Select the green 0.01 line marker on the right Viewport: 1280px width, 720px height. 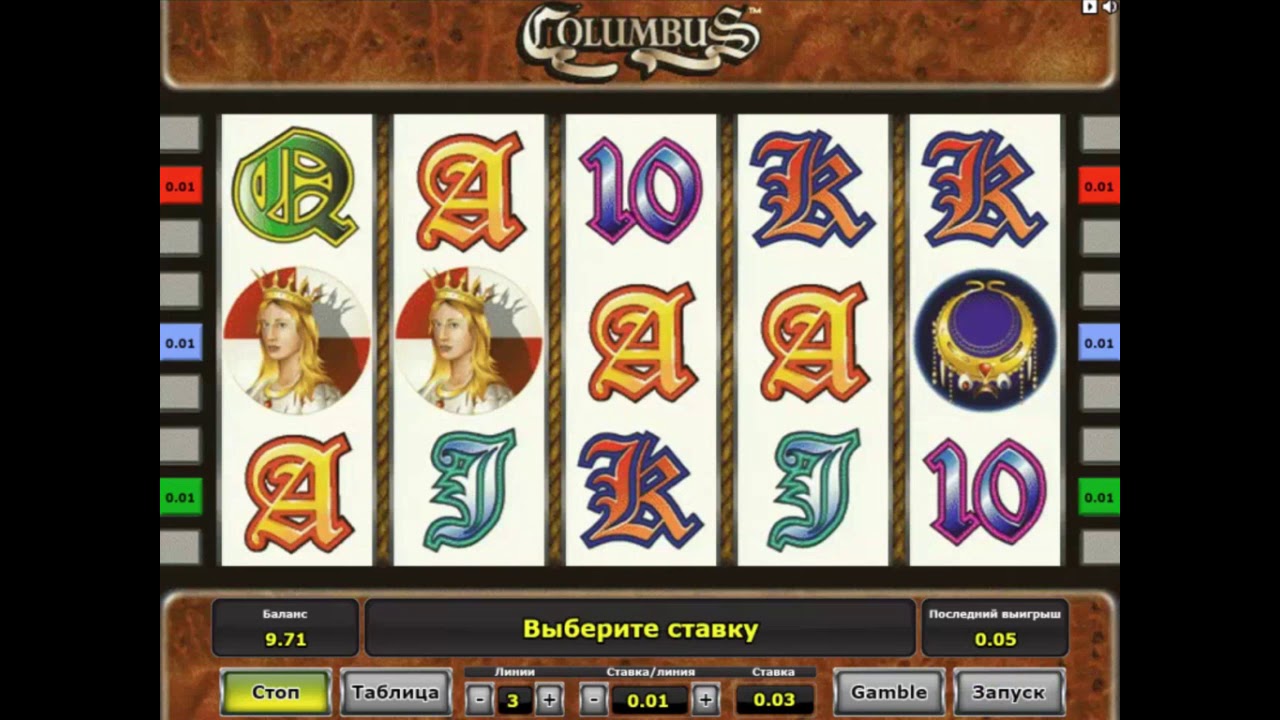[1099, 497]
